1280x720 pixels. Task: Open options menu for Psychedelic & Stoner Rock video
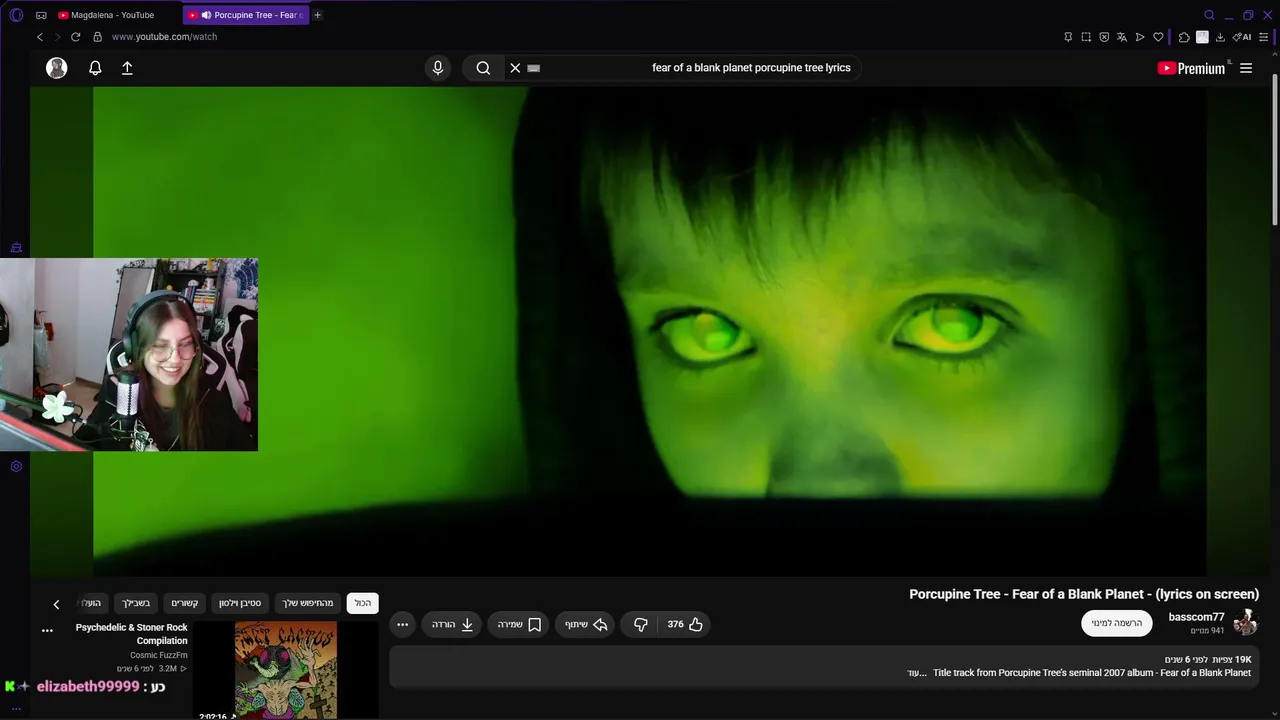pos(47,630)
